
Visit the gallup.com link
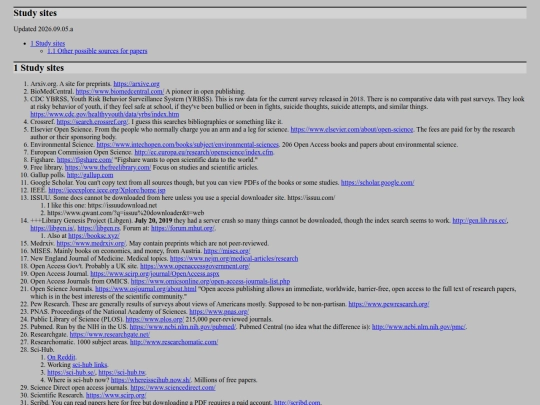pyautogui.click(x=90, y=175)
